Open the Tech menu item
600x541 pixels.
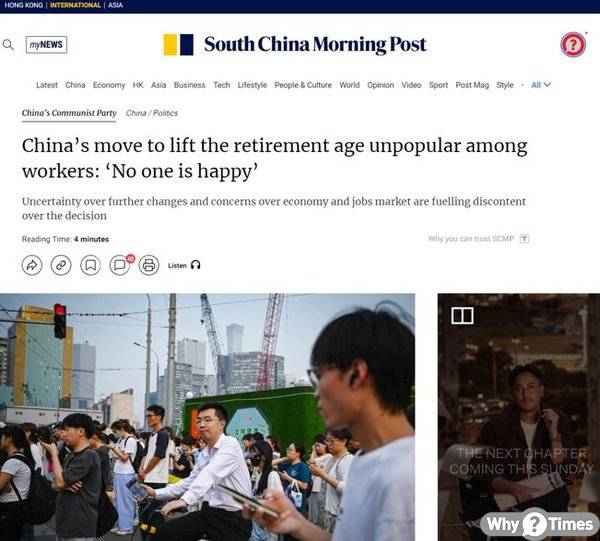click(x=222, y=85)
